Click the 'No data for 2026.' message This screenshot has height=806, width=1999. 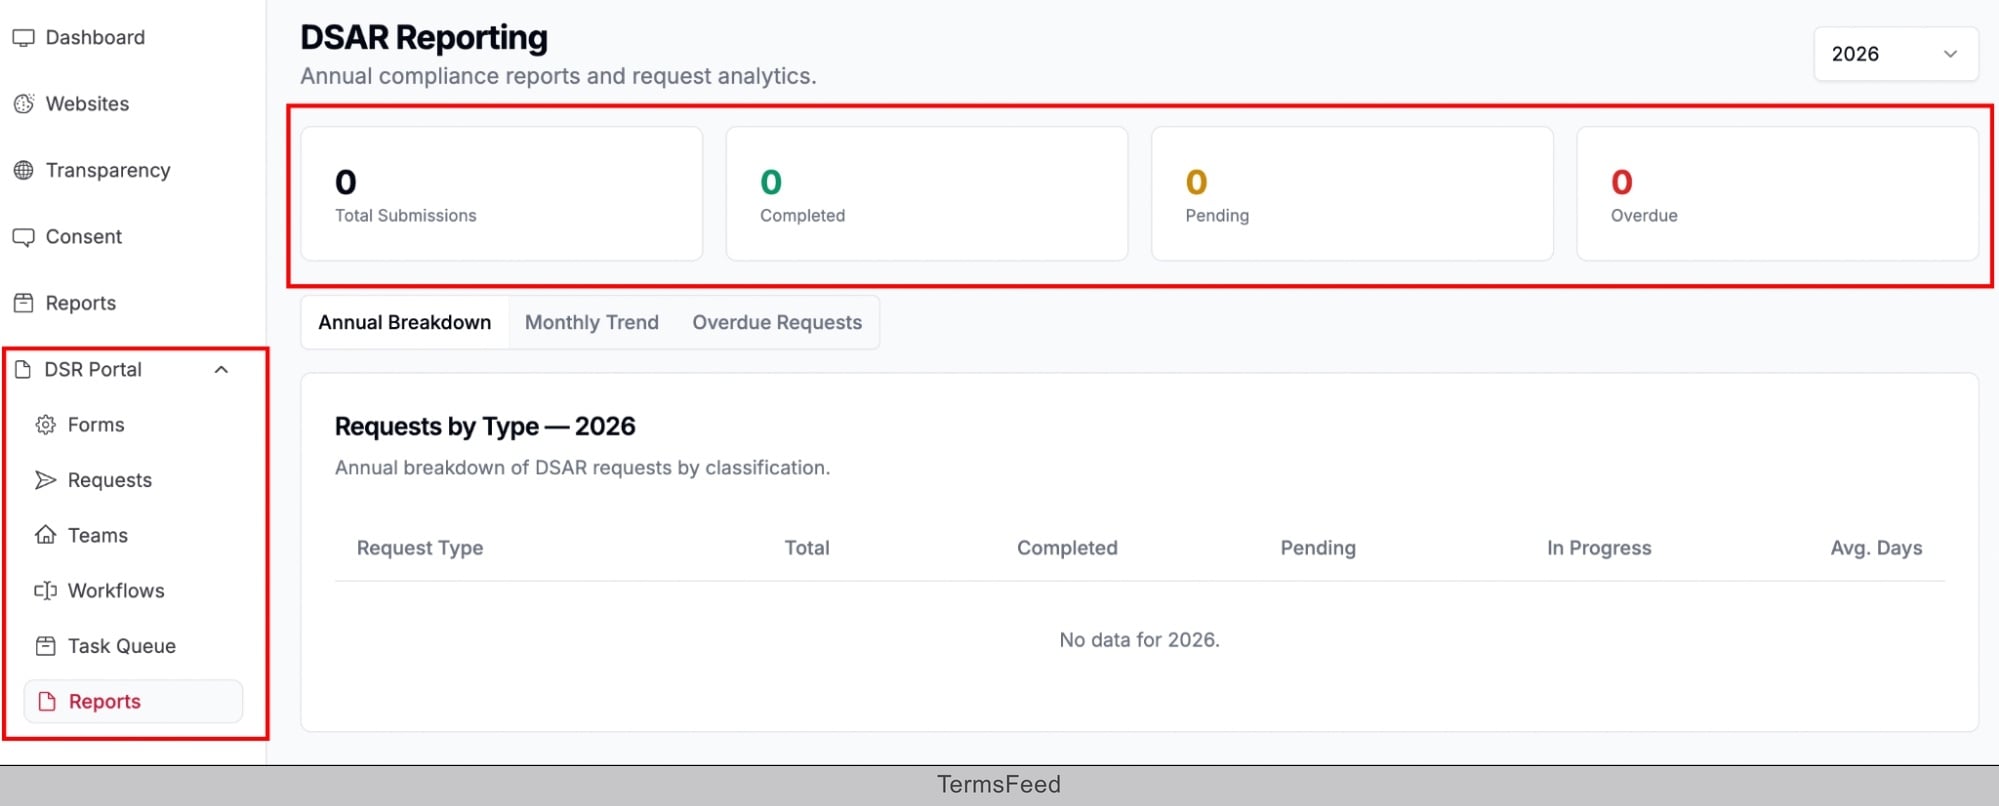pyautogui.click(x=1140, y=640)
